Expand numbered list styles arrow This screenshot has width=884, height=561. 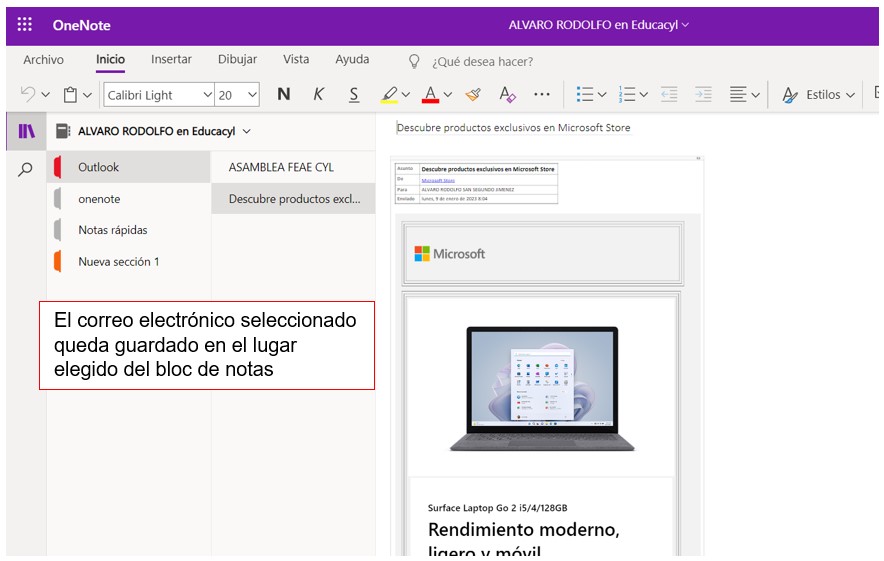(x=644, y=95)
